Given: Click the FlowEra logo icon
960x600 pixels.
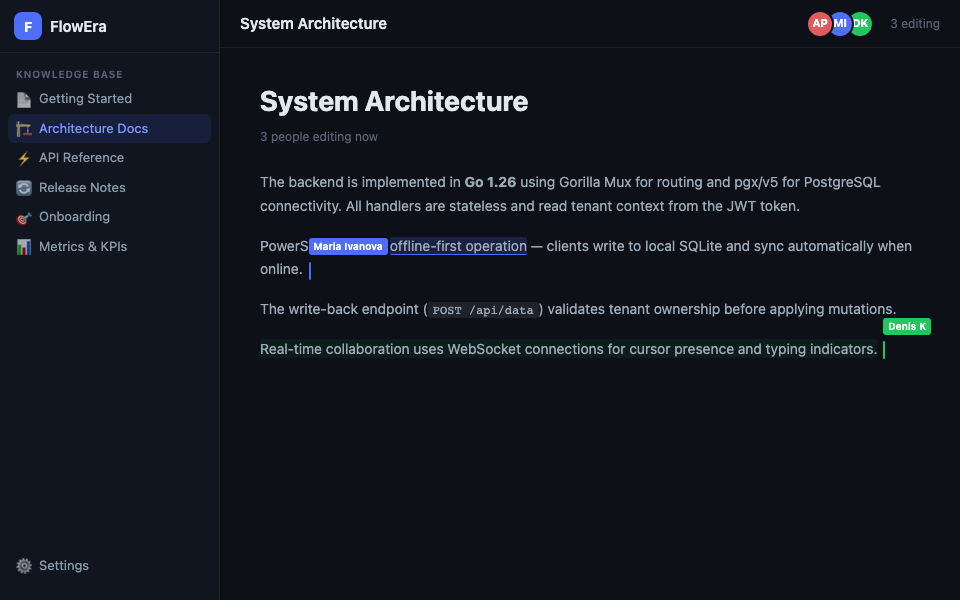Looking at the screenshot, I should click(28, 27).
